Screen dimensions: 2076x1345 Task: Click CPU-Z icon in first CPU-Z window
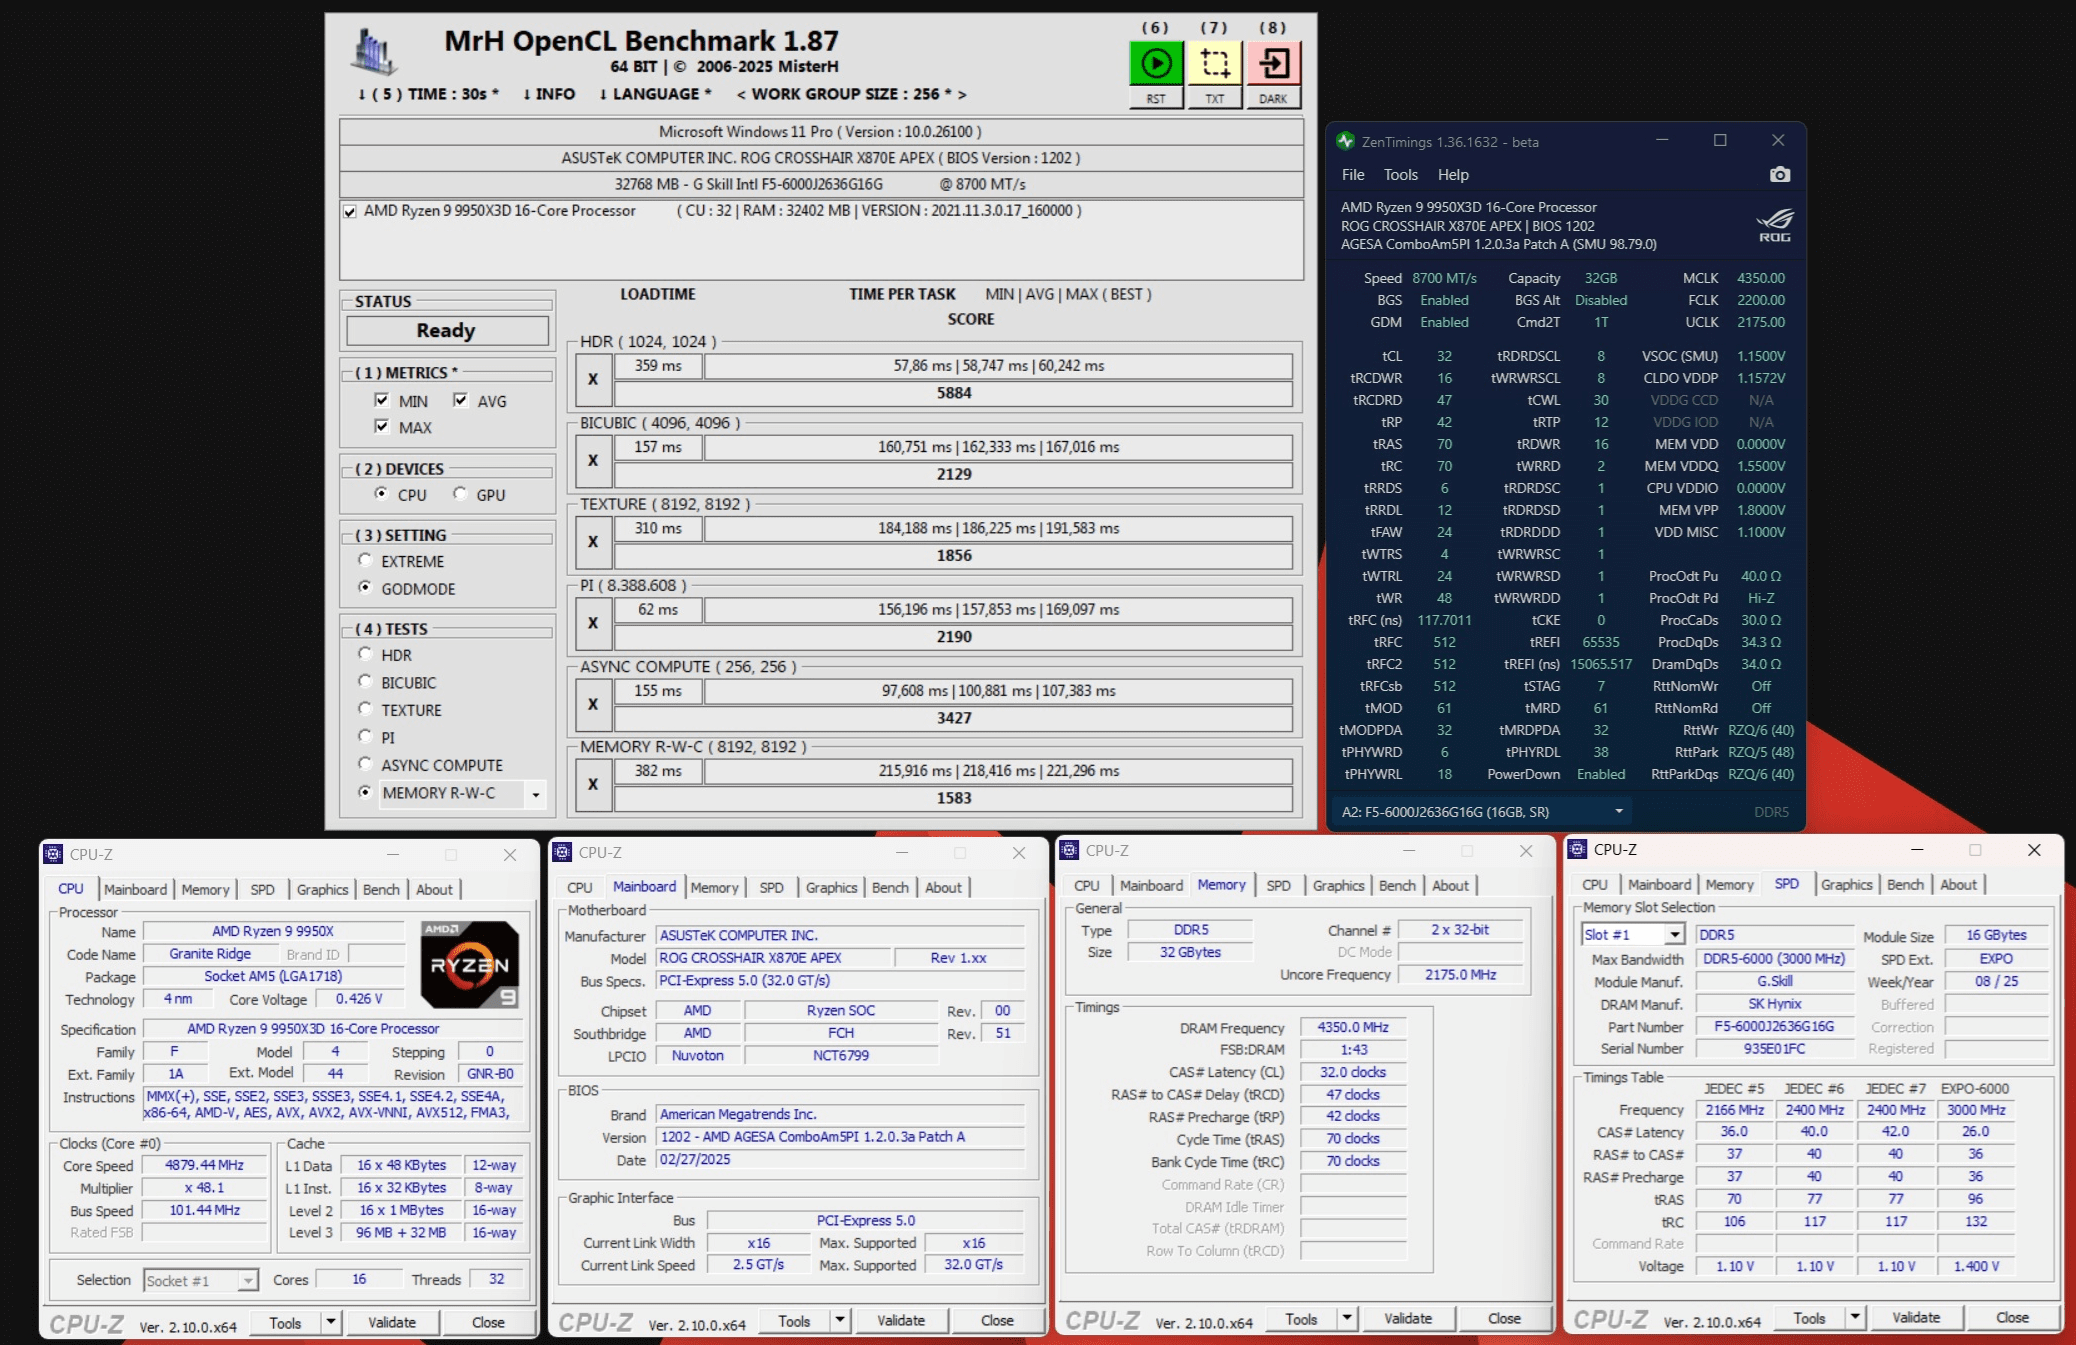[x=53, y=855]
